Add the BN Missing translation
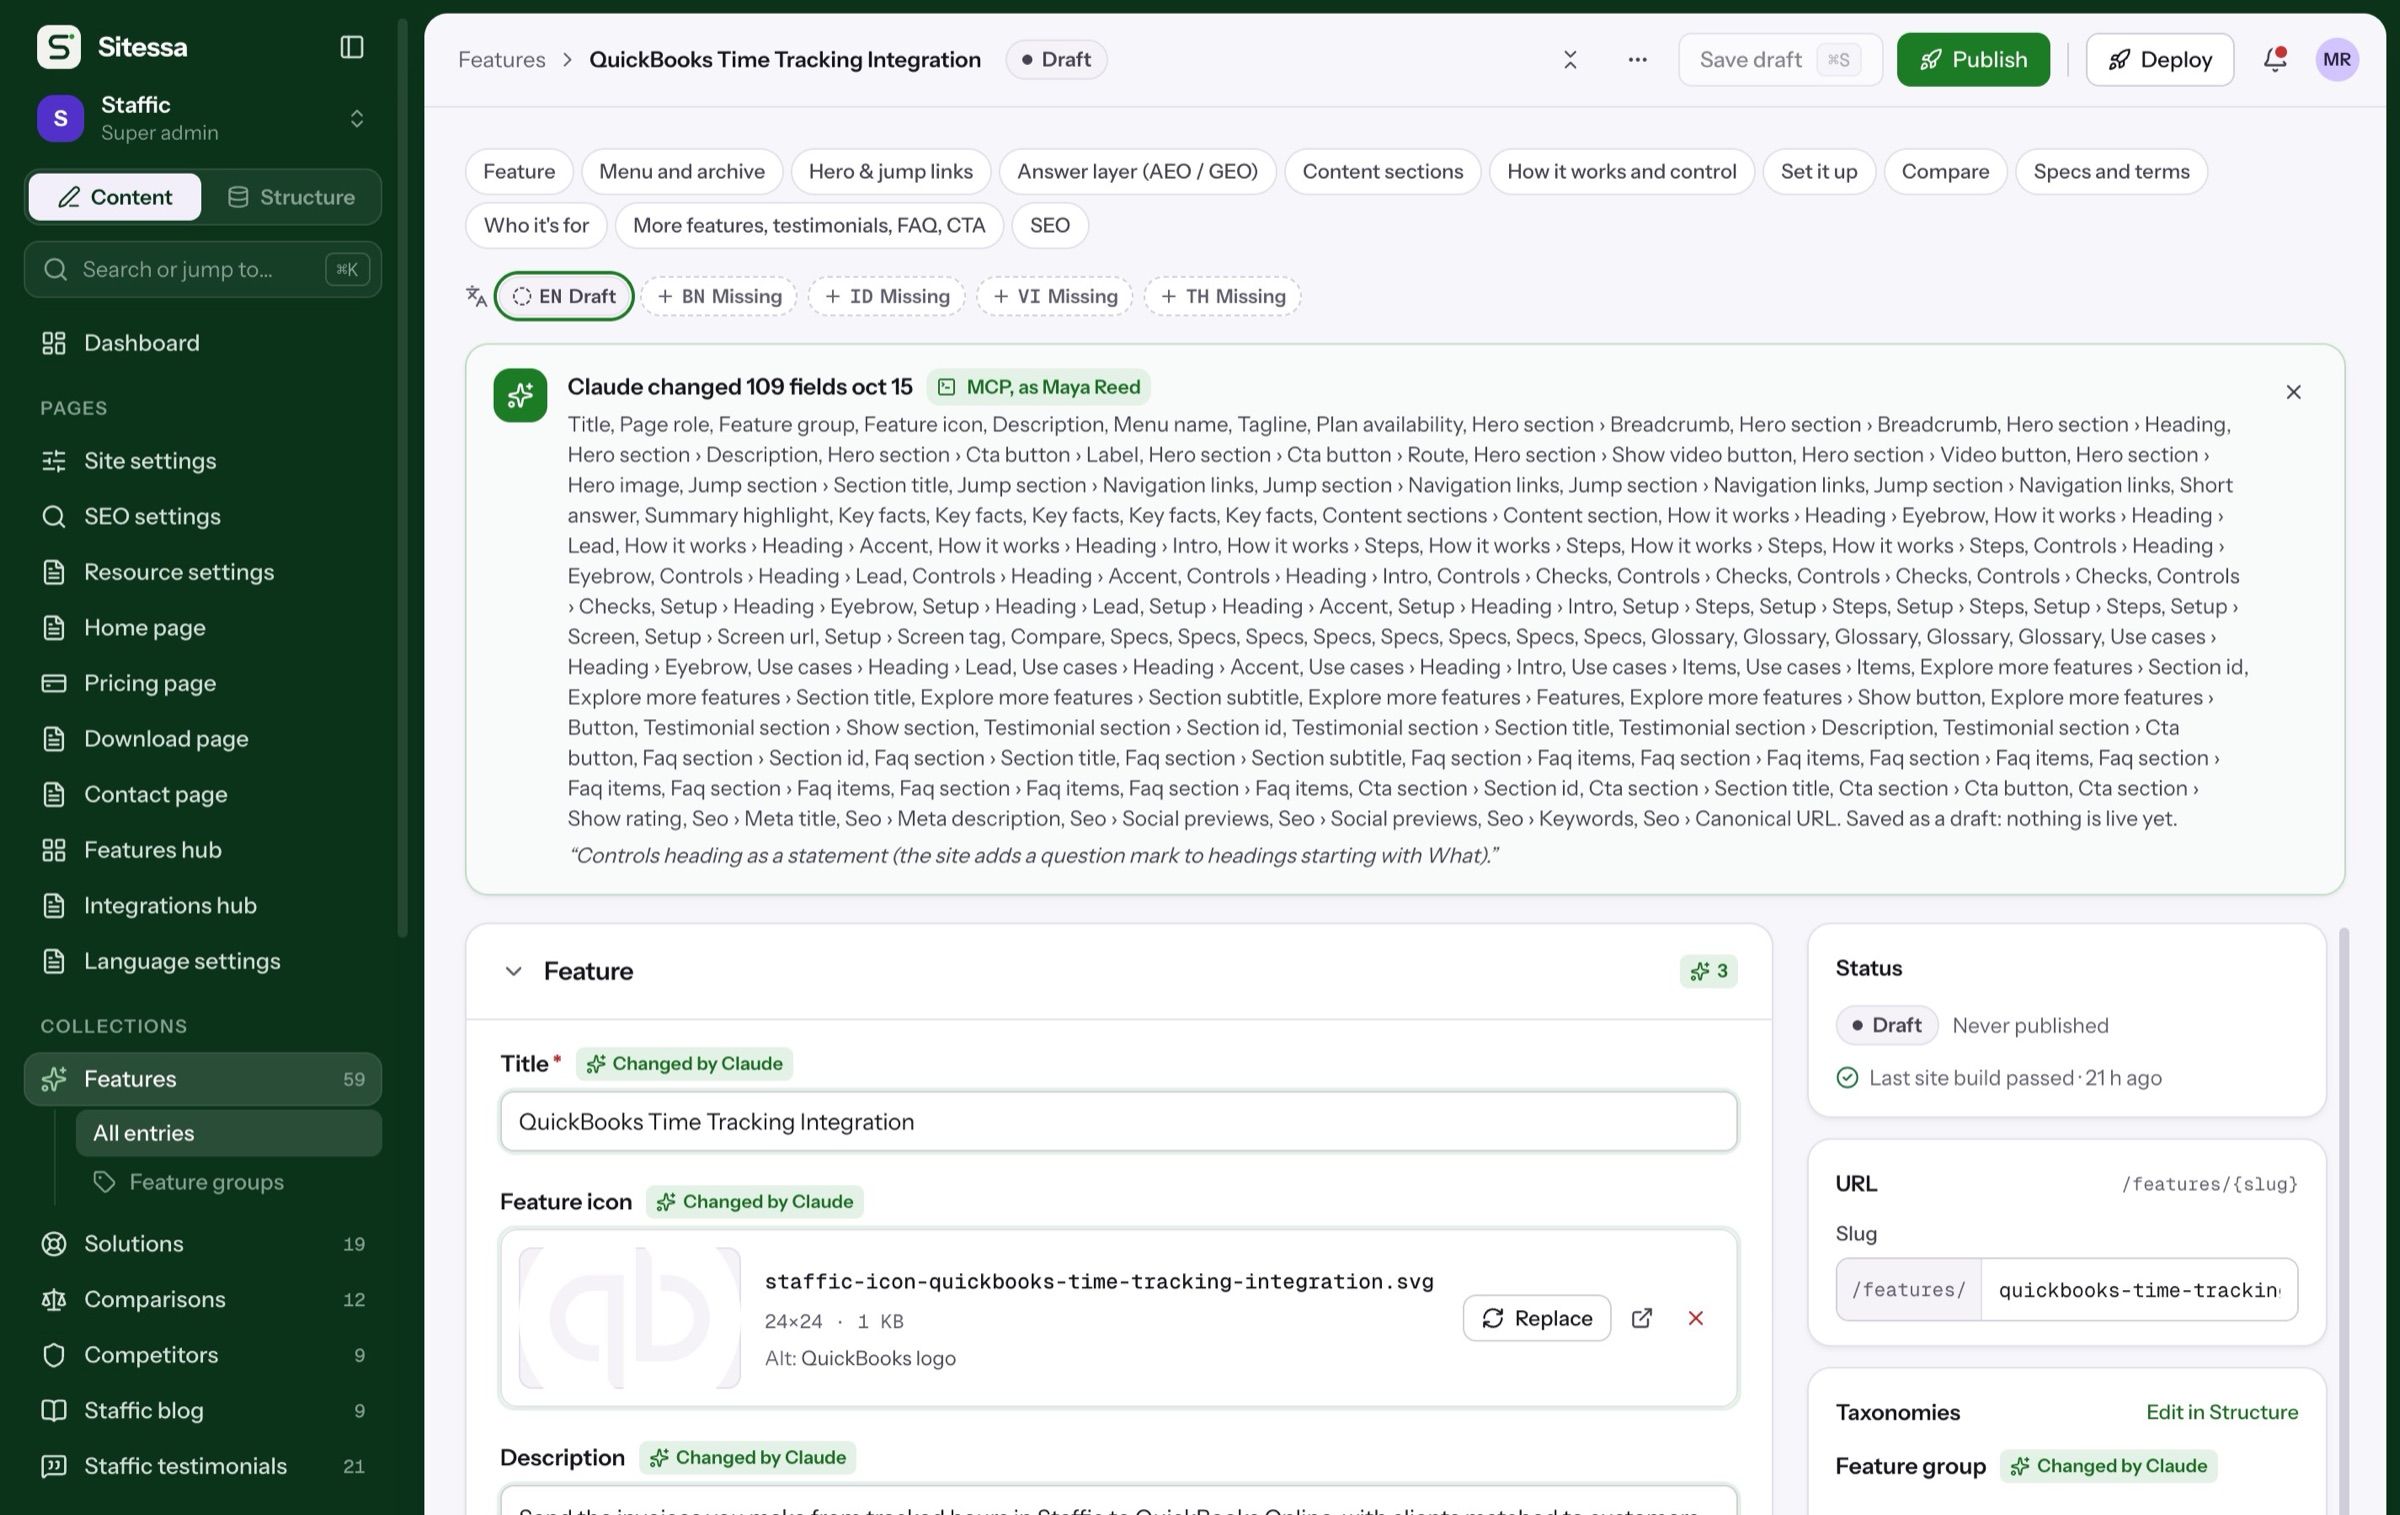This screenshot has width=2400, height=1515. [x=719, y=296]
